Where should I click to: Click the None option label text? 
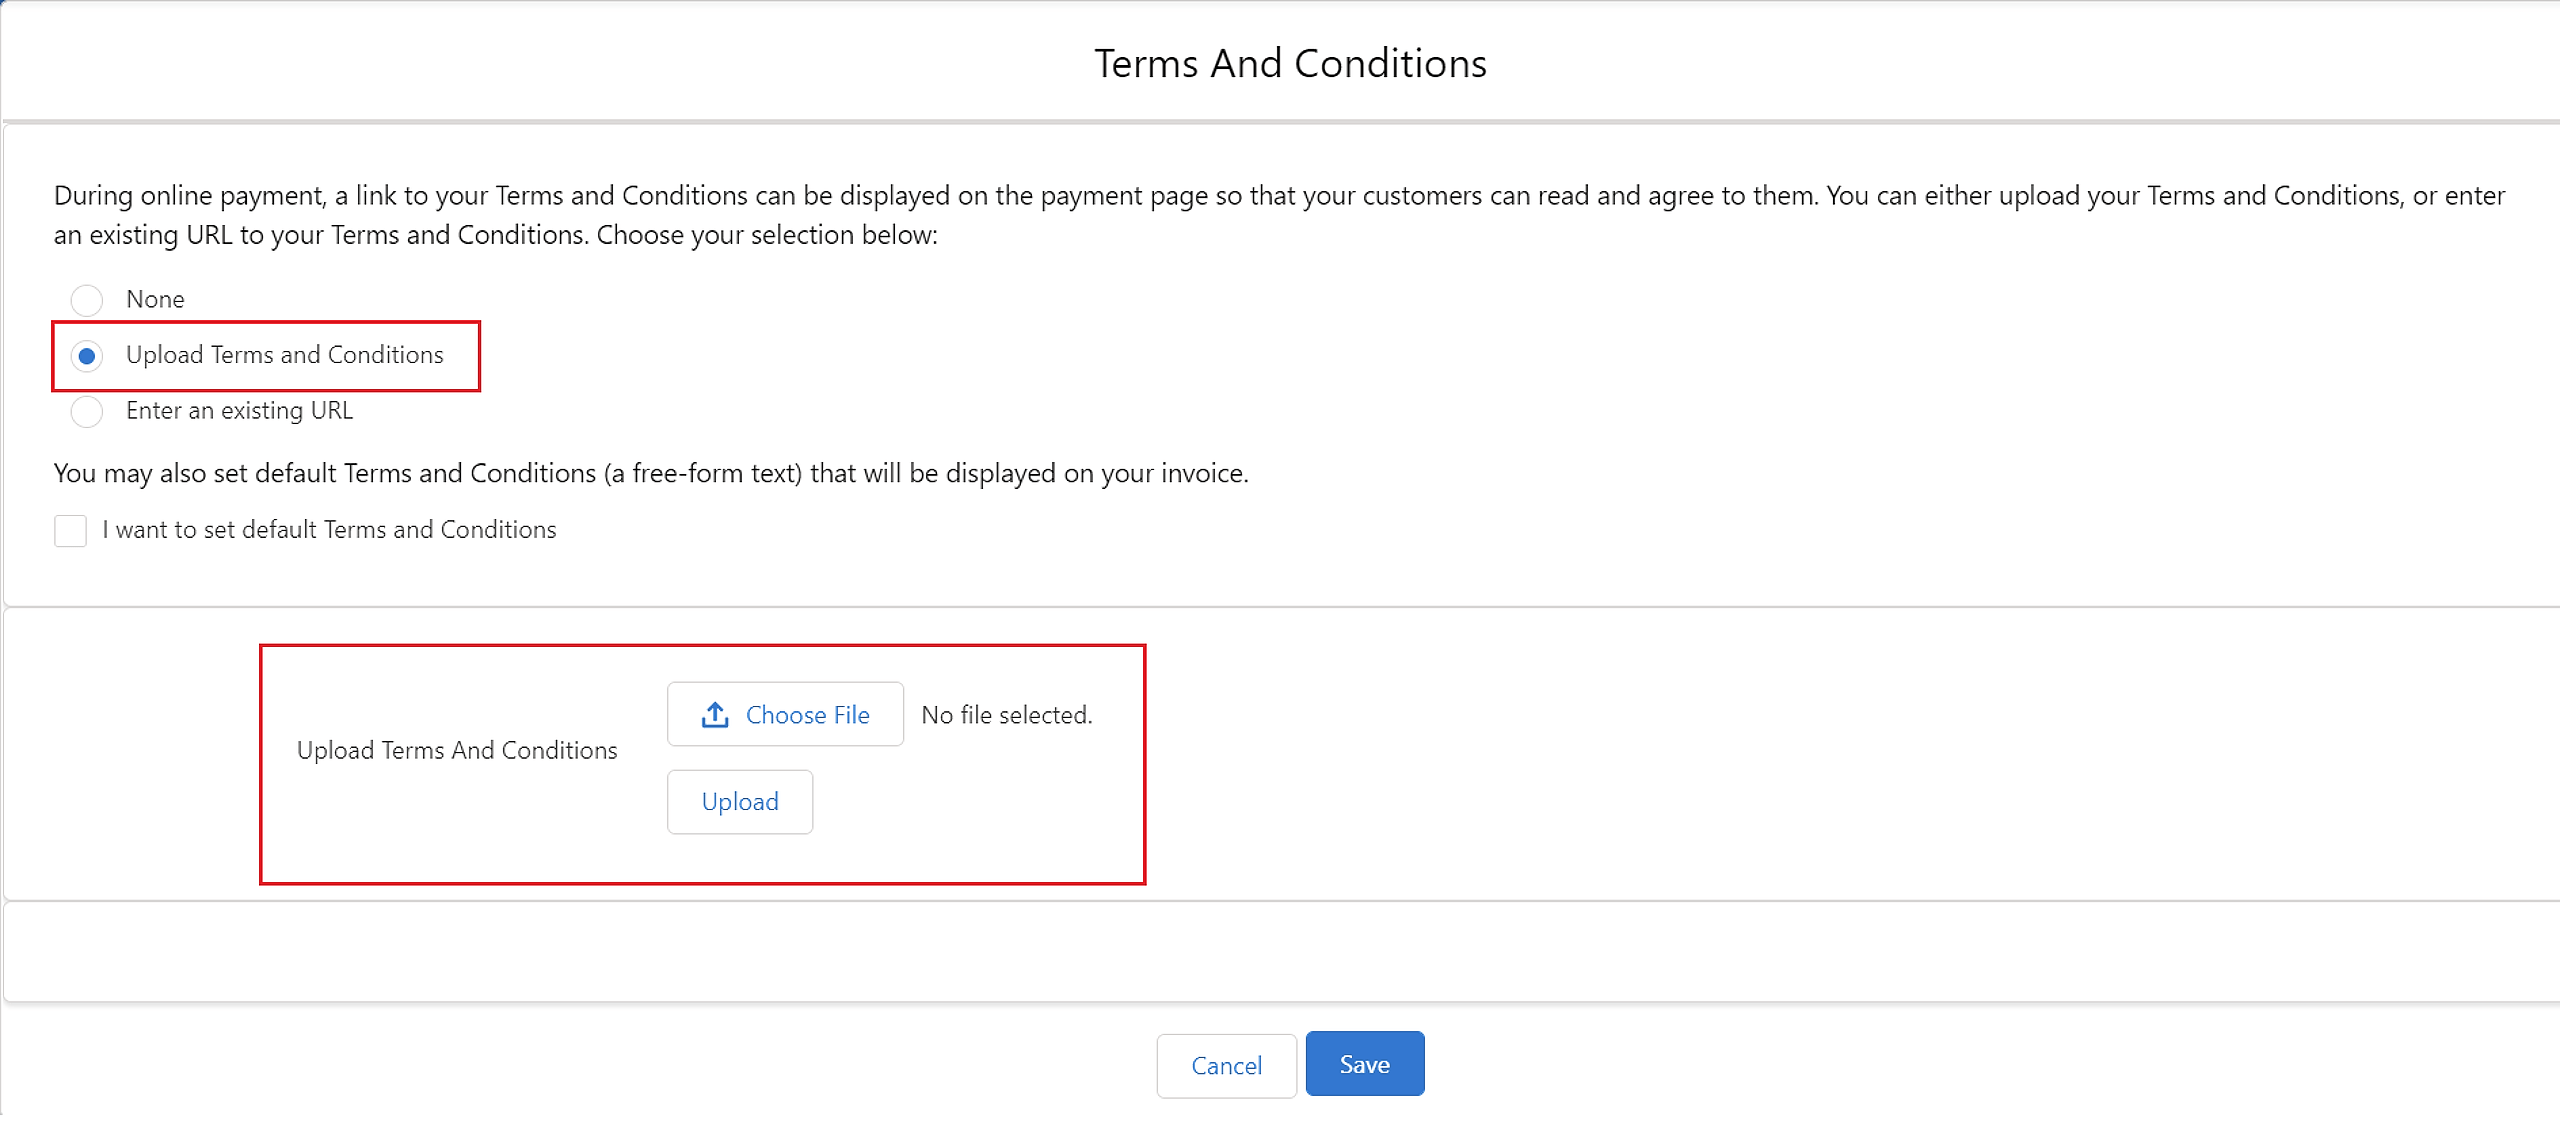click(x=155, y=299)
